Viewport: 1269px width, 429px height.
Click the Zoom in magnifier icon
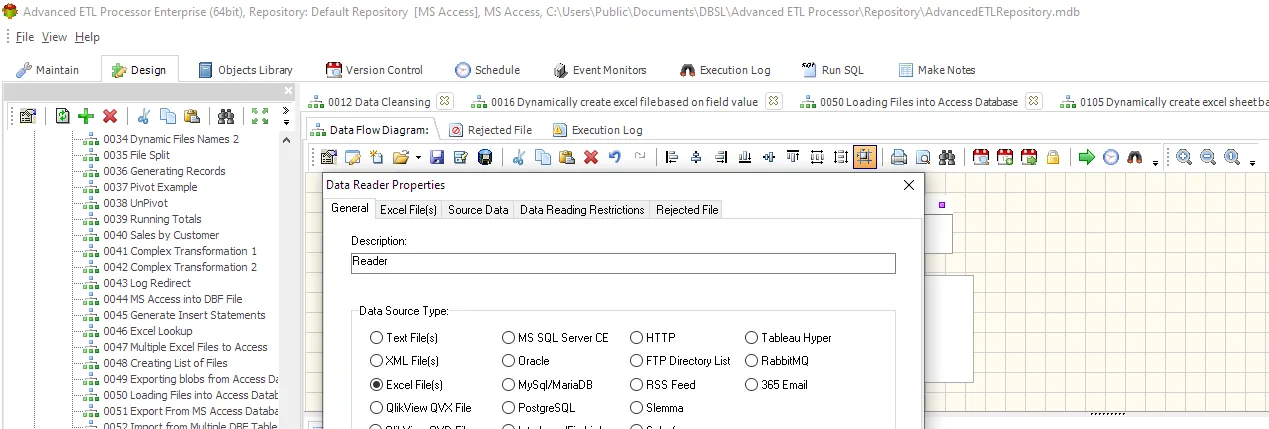pyautogui.click(x=1184, y=157)
